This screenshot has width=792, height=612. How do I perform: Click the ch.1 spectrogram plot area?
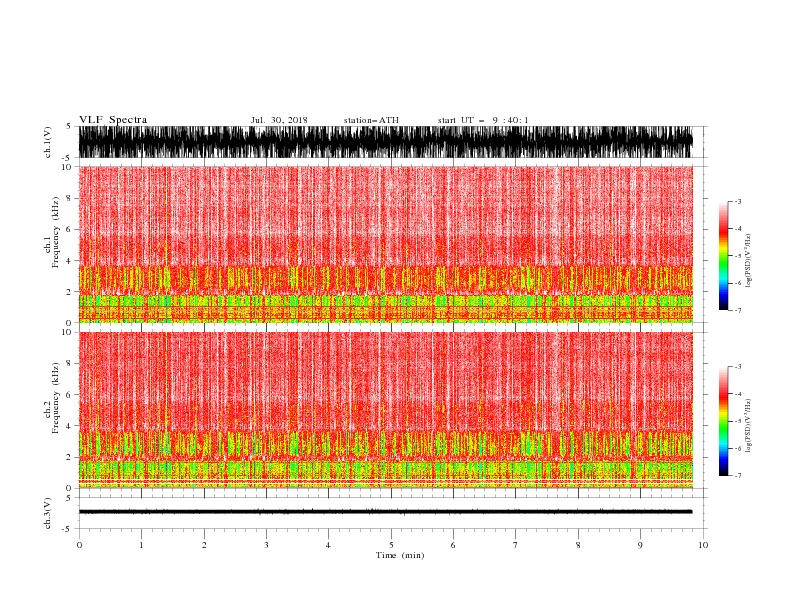(x=385, y=244)
